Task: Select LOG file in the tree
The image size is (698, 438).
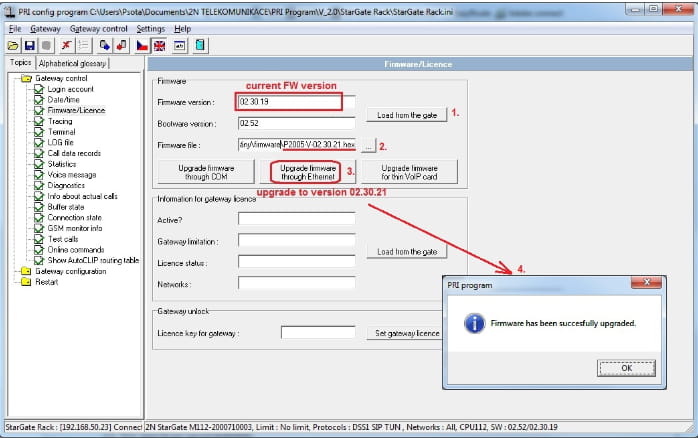Action: point(60,142)
